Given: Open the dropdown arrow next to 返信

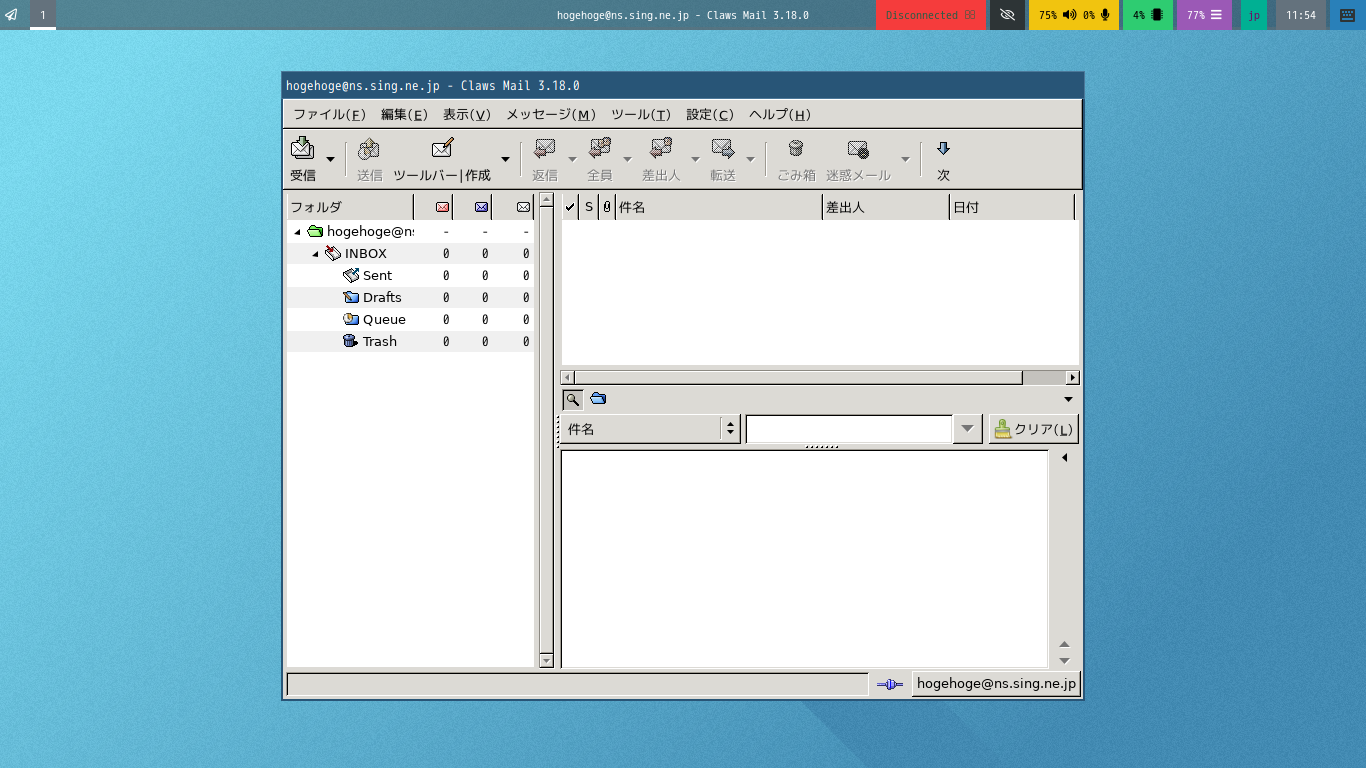Looking at the screenshot, I should point(573,159).
